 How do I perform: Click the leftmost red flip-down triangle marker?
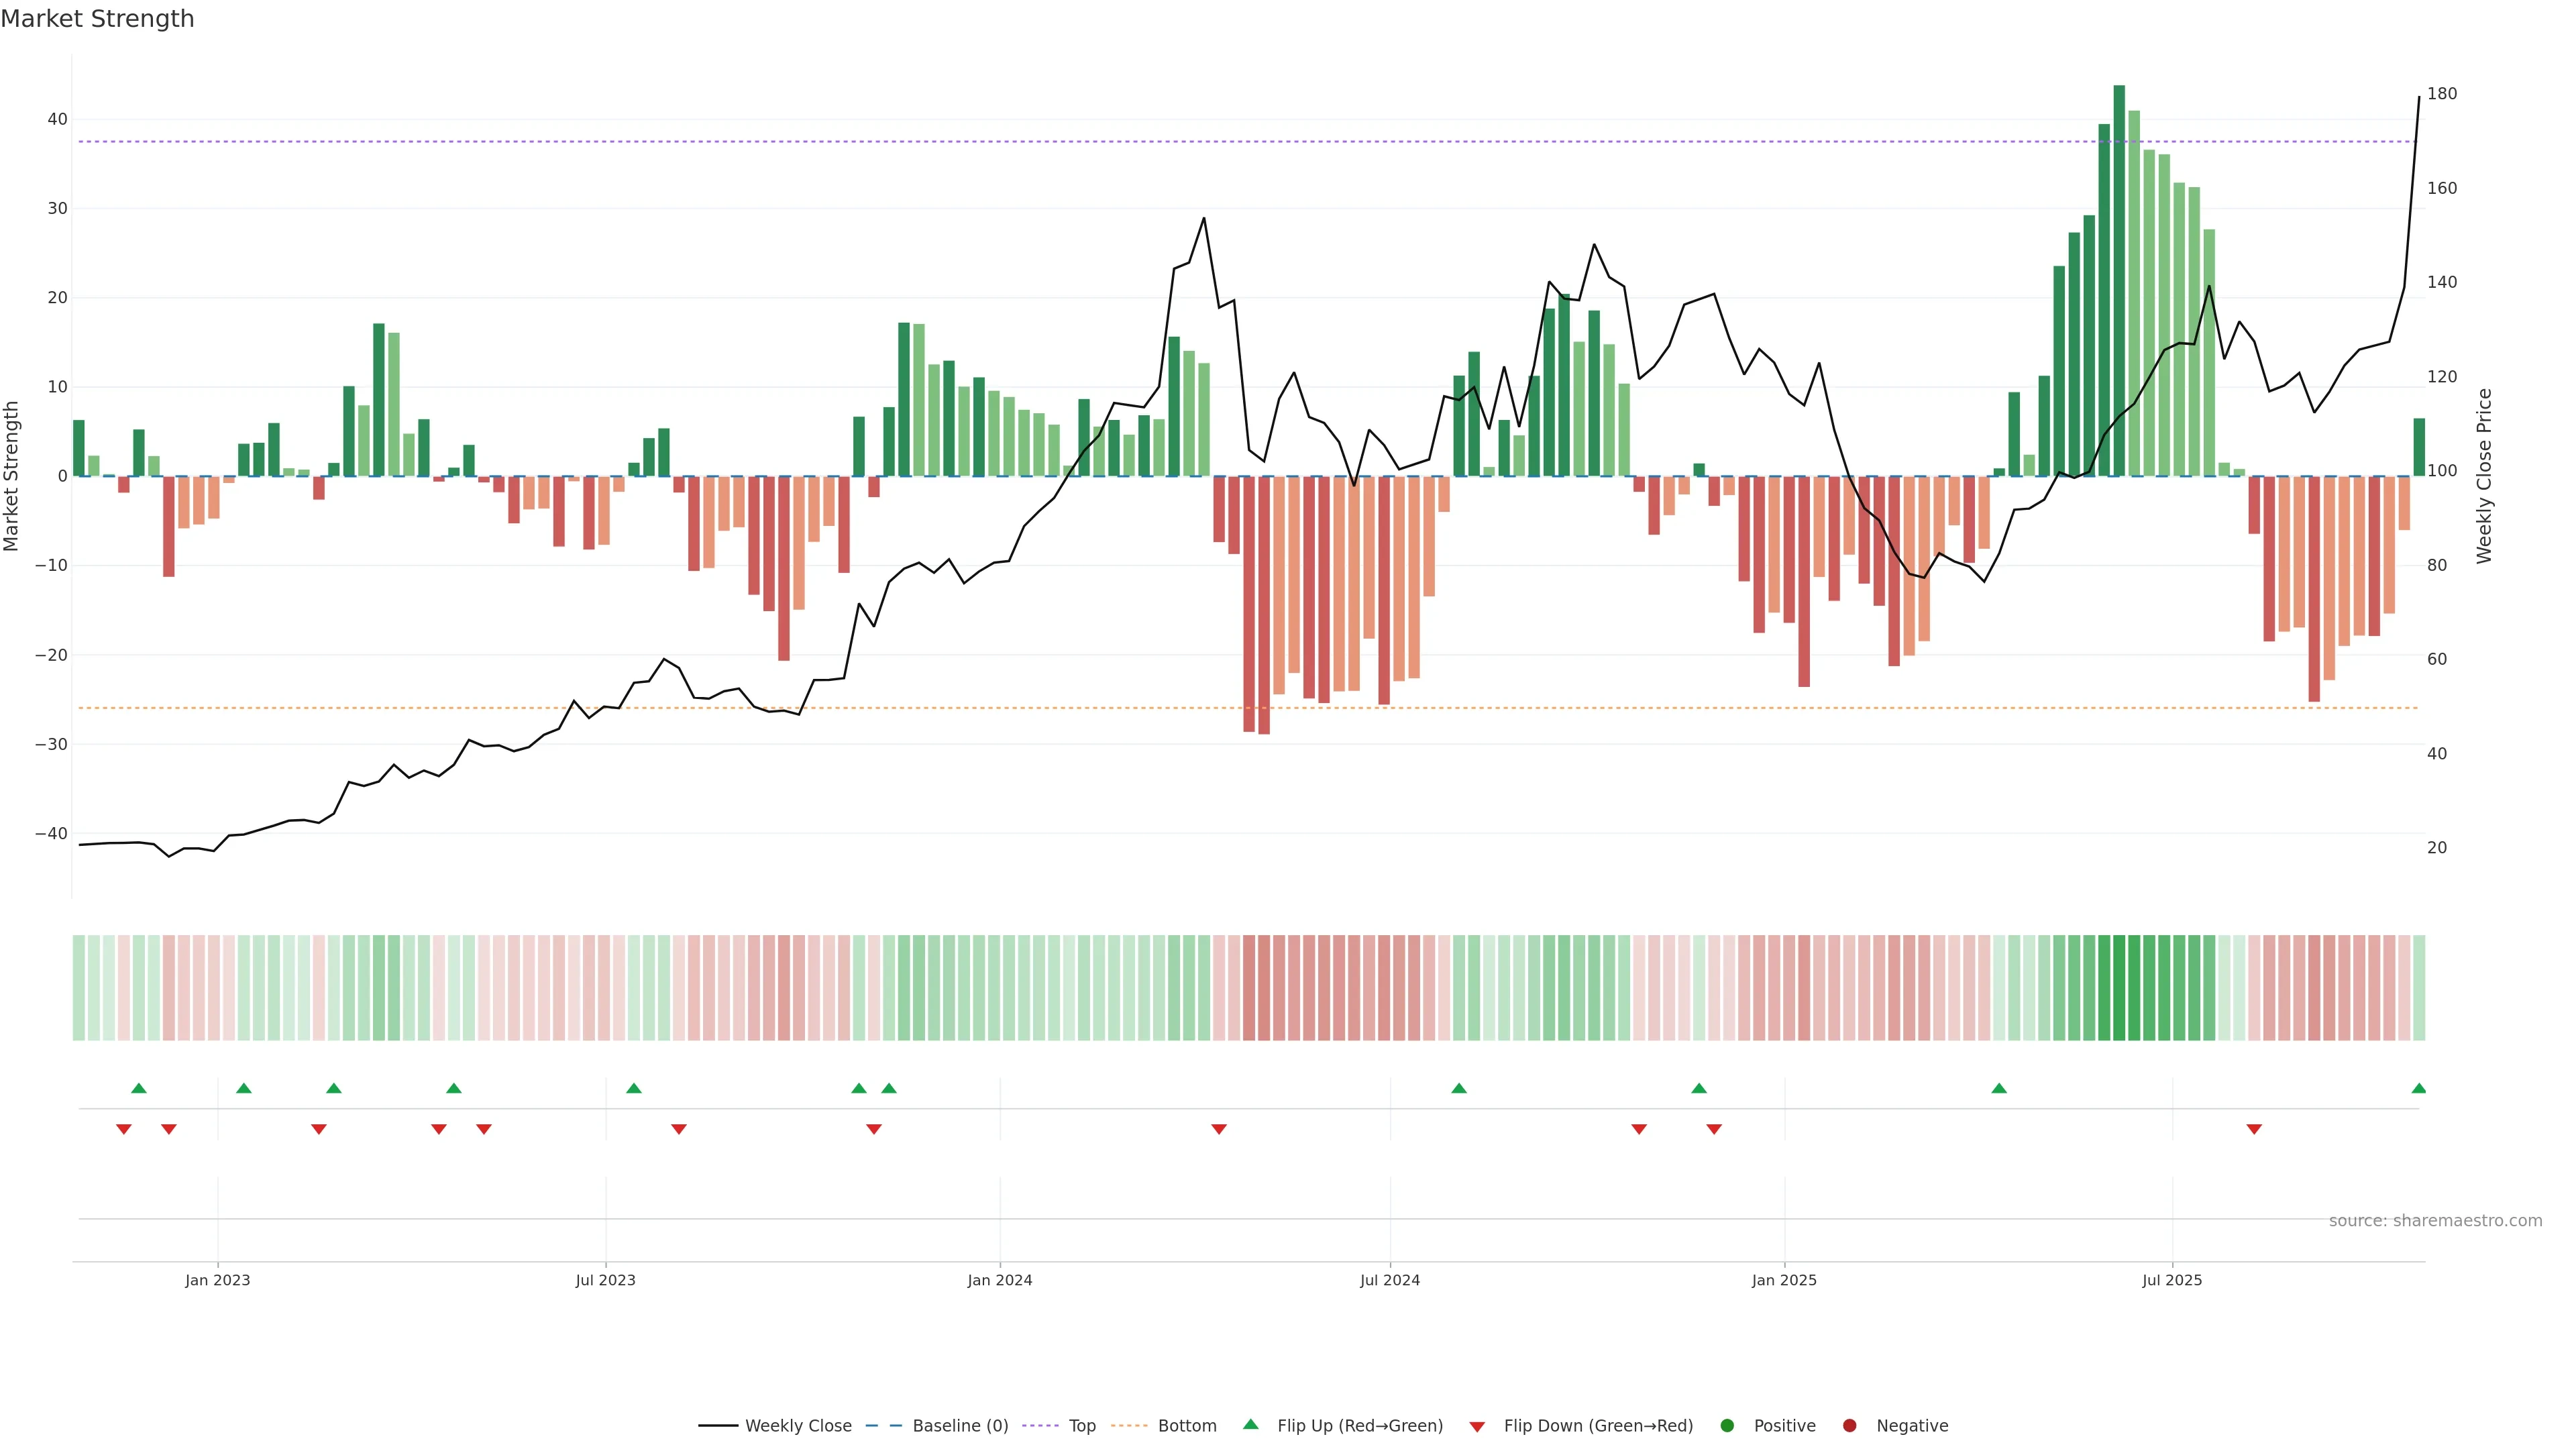[x=124, y=1129]
